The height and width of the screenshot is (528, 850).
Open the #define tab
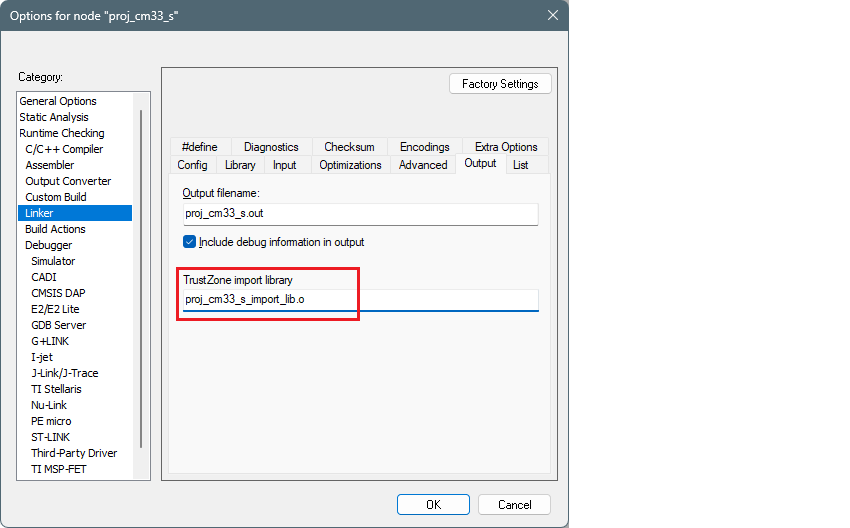click(x=200, y=147)
